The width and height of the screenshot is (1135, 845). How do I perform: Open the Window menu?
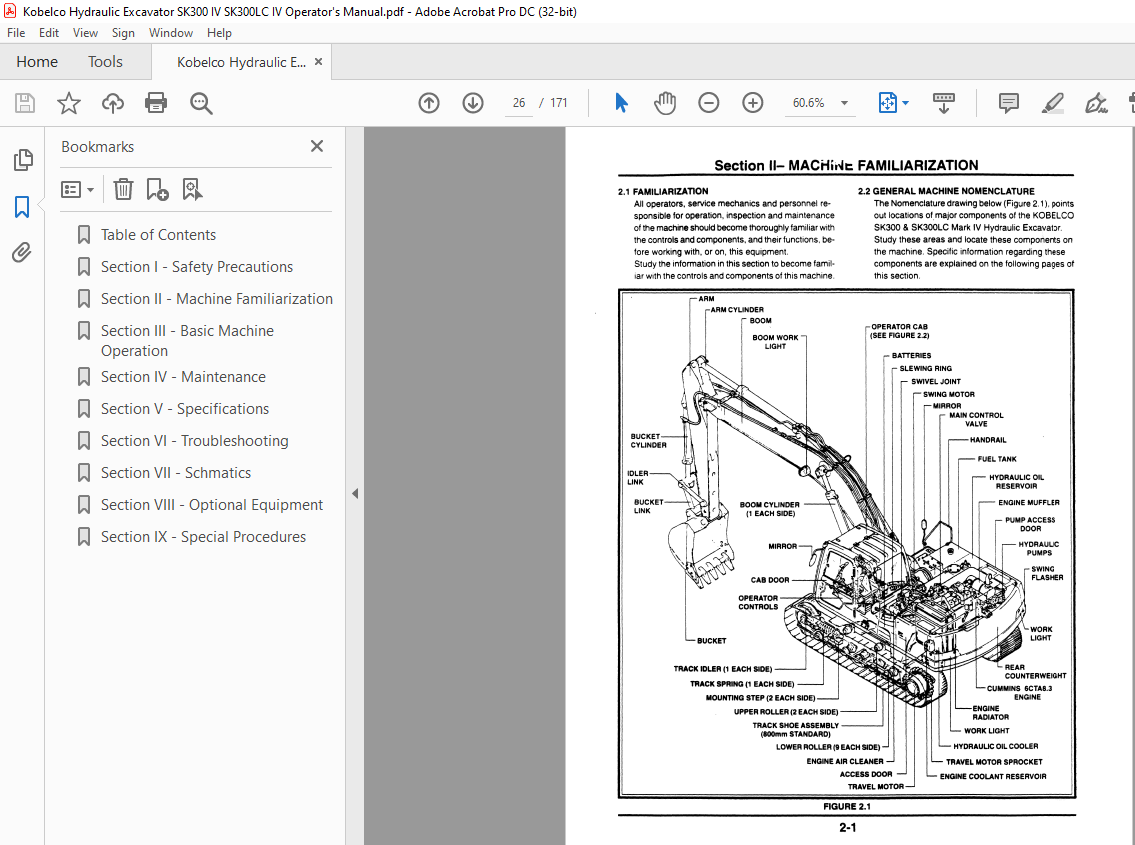(x=171, y=33)
